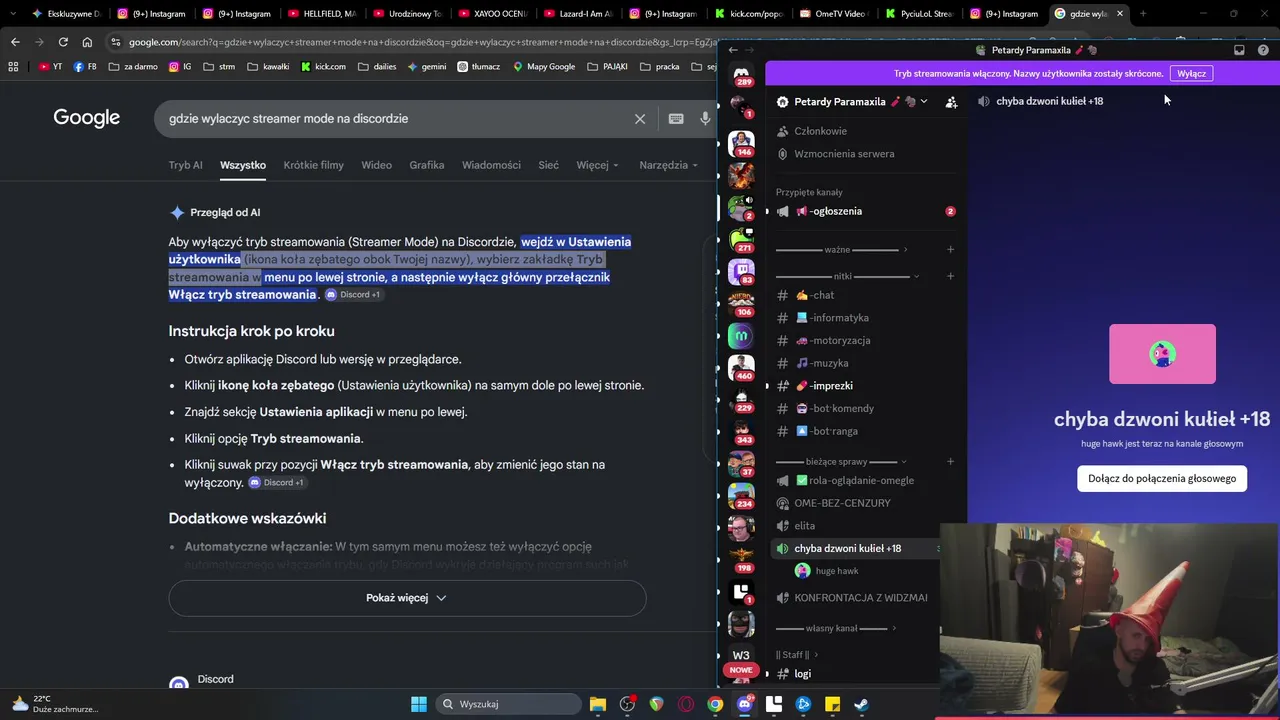This screenshot has height=720, width=1280.
Task: Click the Windows taskbar search box
Action: coord(510,704)
